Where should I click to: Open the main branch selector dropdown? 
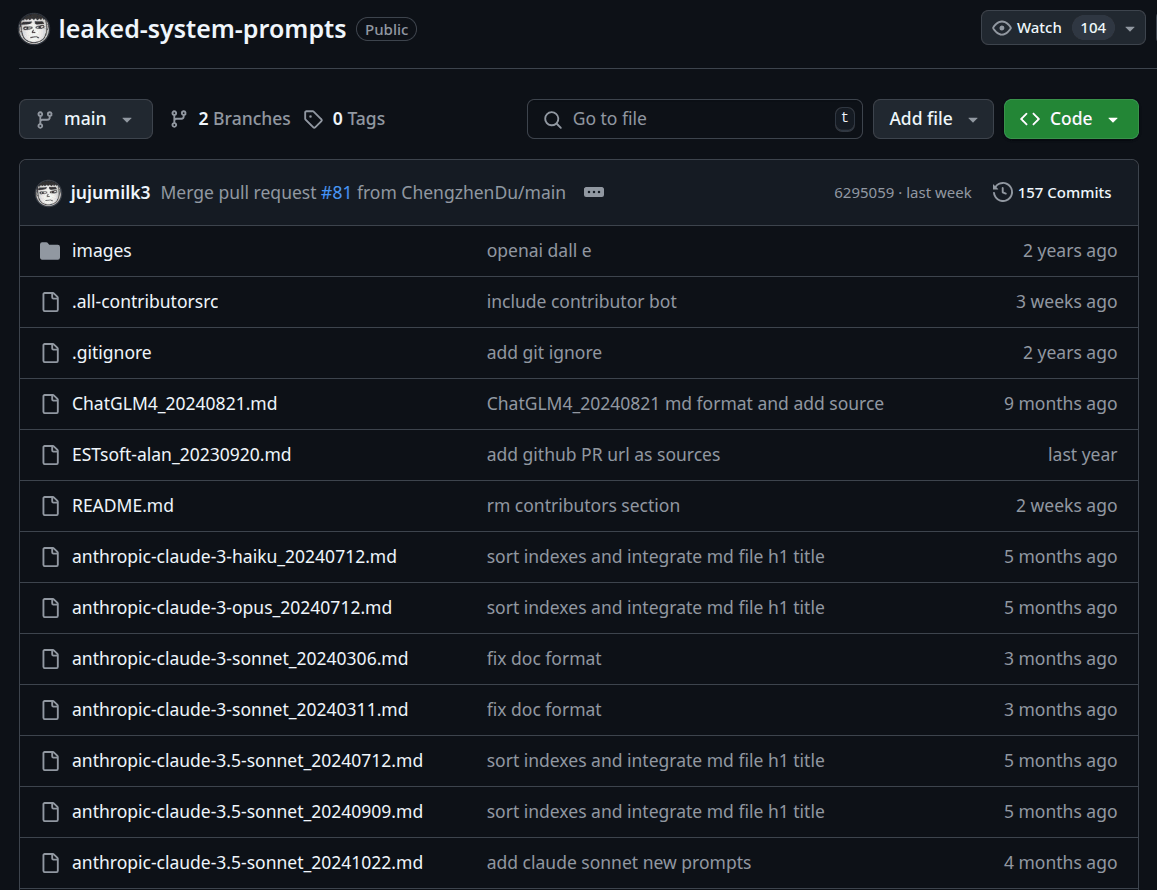(86, 119)
